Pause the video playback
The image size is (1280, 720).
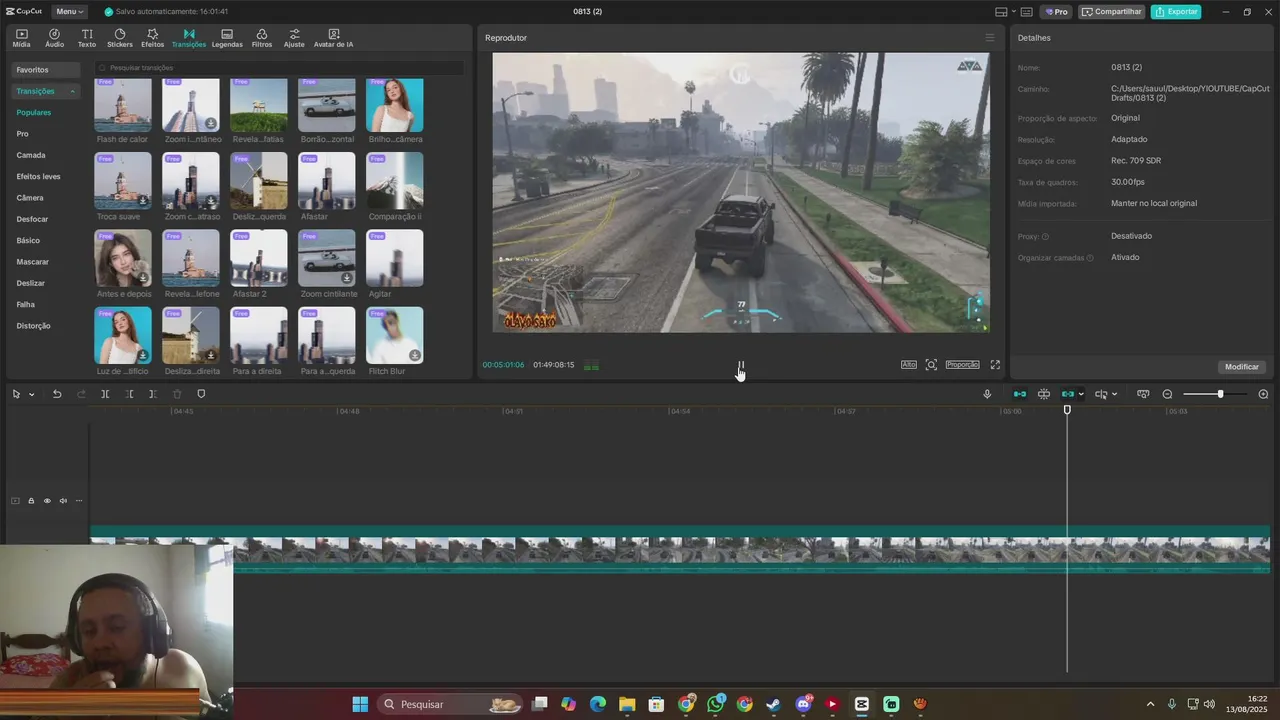pyautogui.click(x=741, y=365)
